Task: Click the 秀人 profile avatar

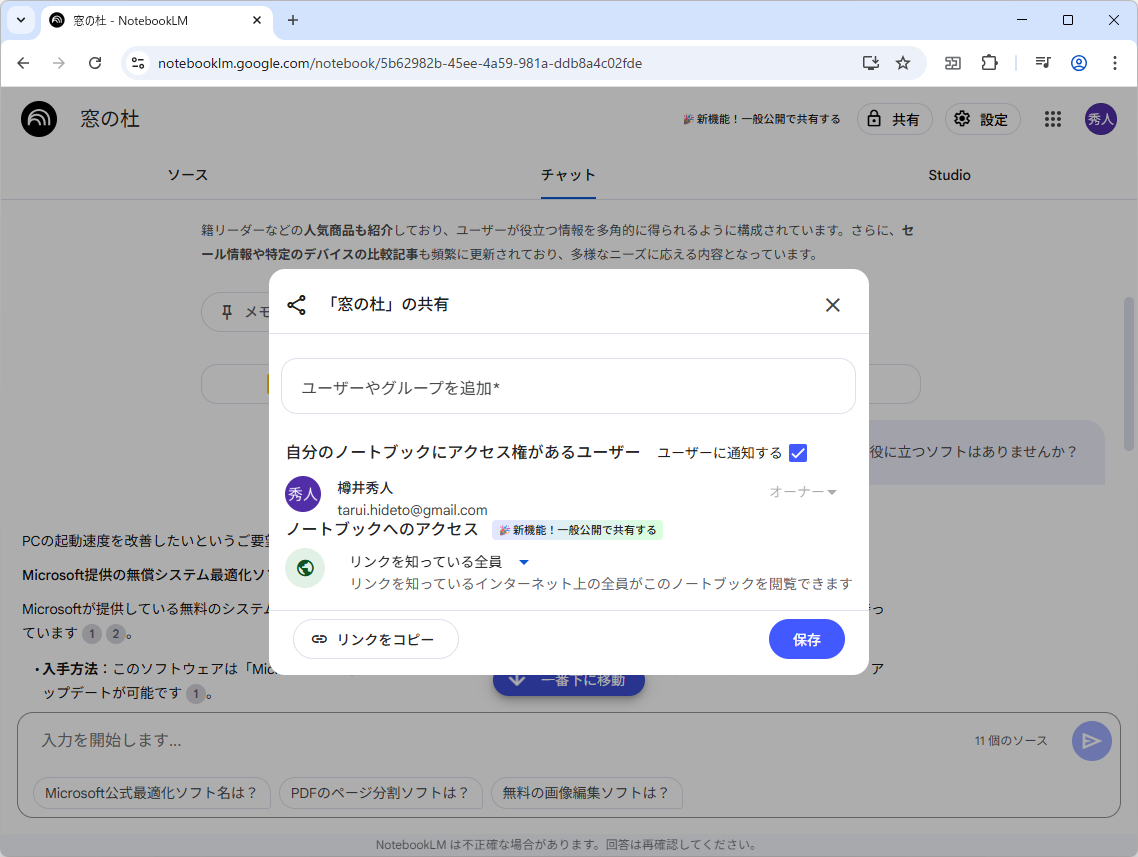Action: point(1100,119)
